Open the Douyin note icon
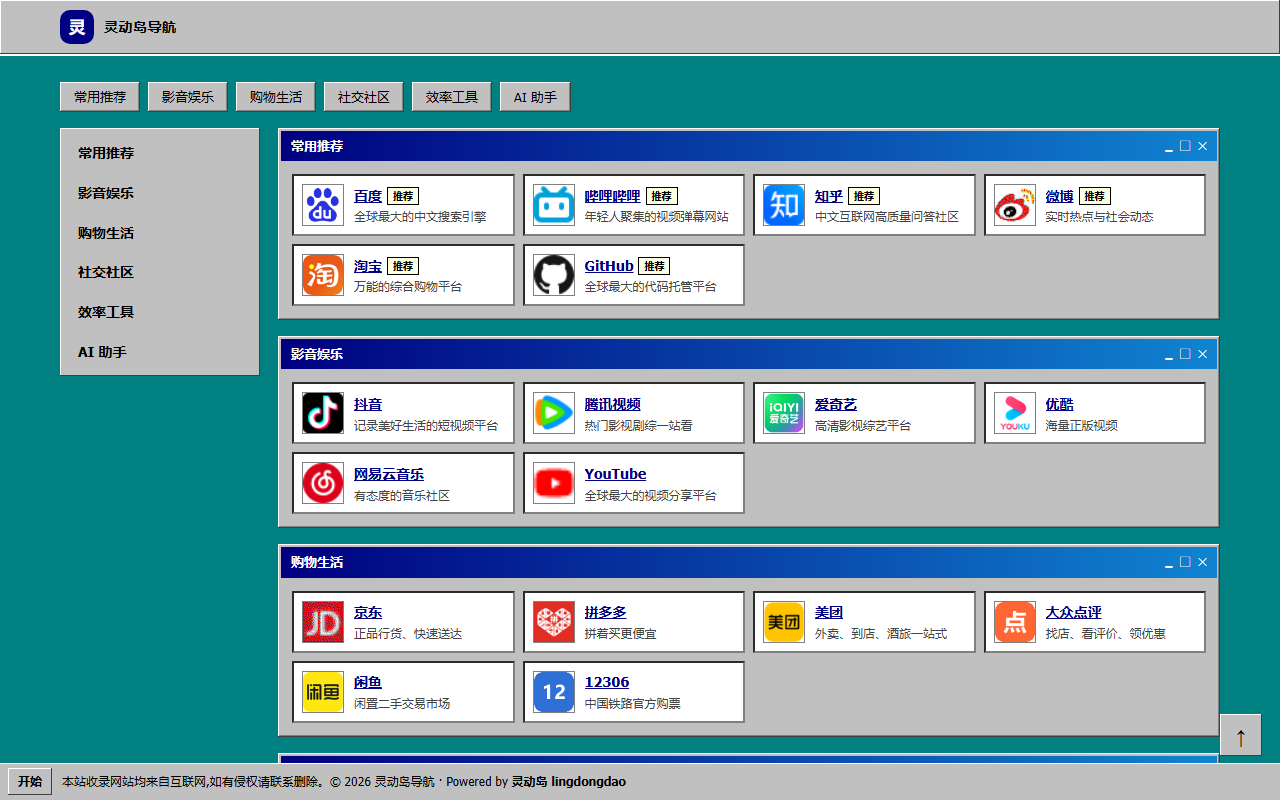 (x=323, y=413)
